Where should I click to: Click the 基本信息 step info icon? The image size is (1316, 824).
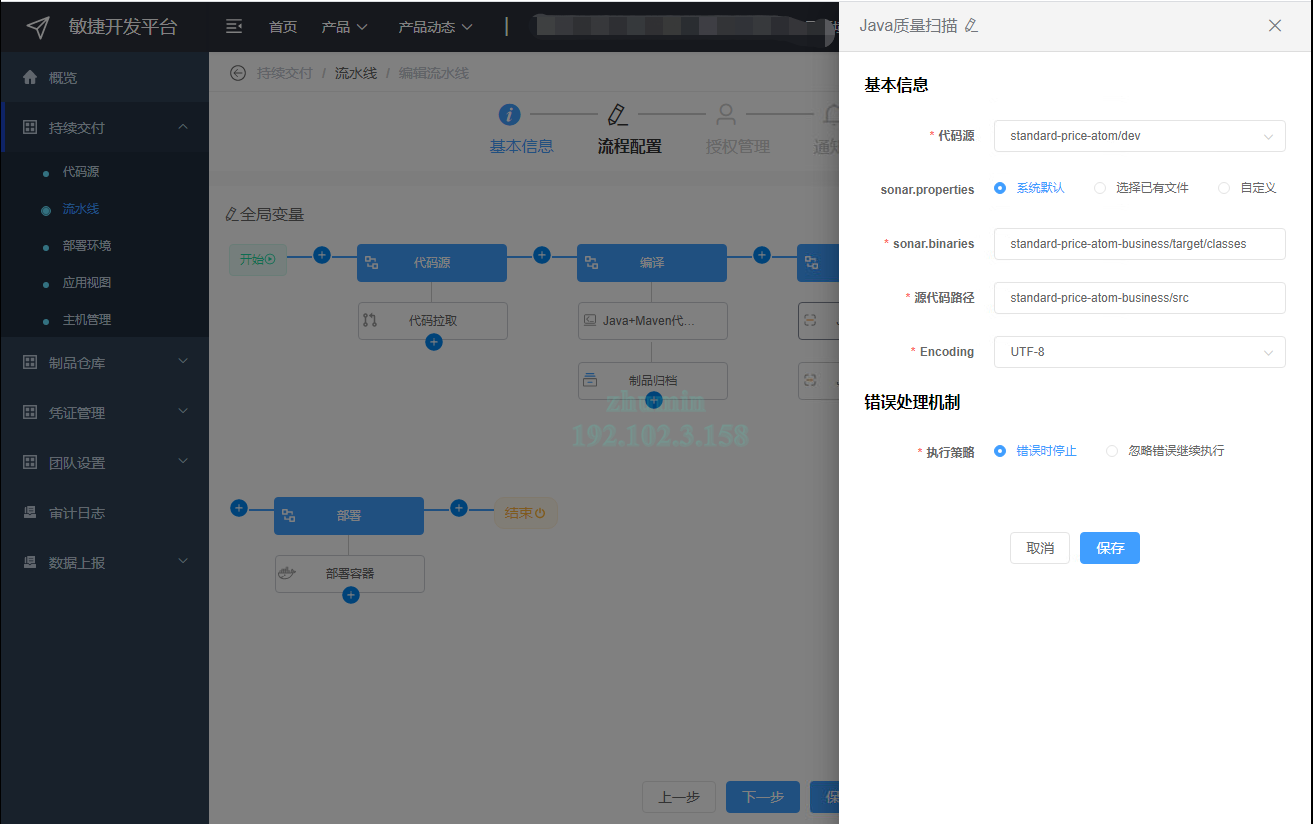pyautogui.click(x=509, y=114)
